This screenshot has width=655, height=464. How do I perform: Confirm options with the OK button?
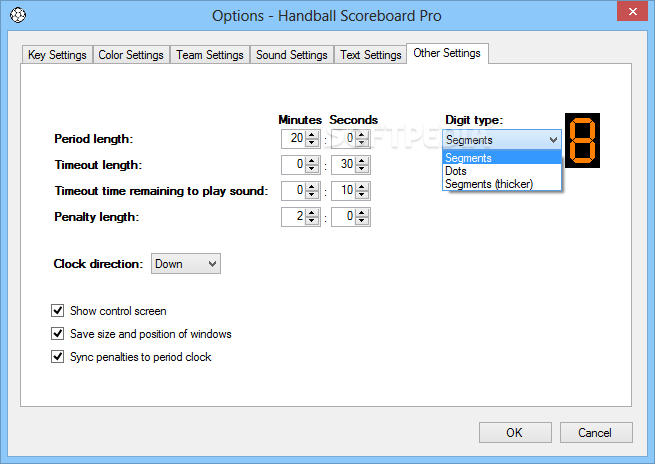515,432
